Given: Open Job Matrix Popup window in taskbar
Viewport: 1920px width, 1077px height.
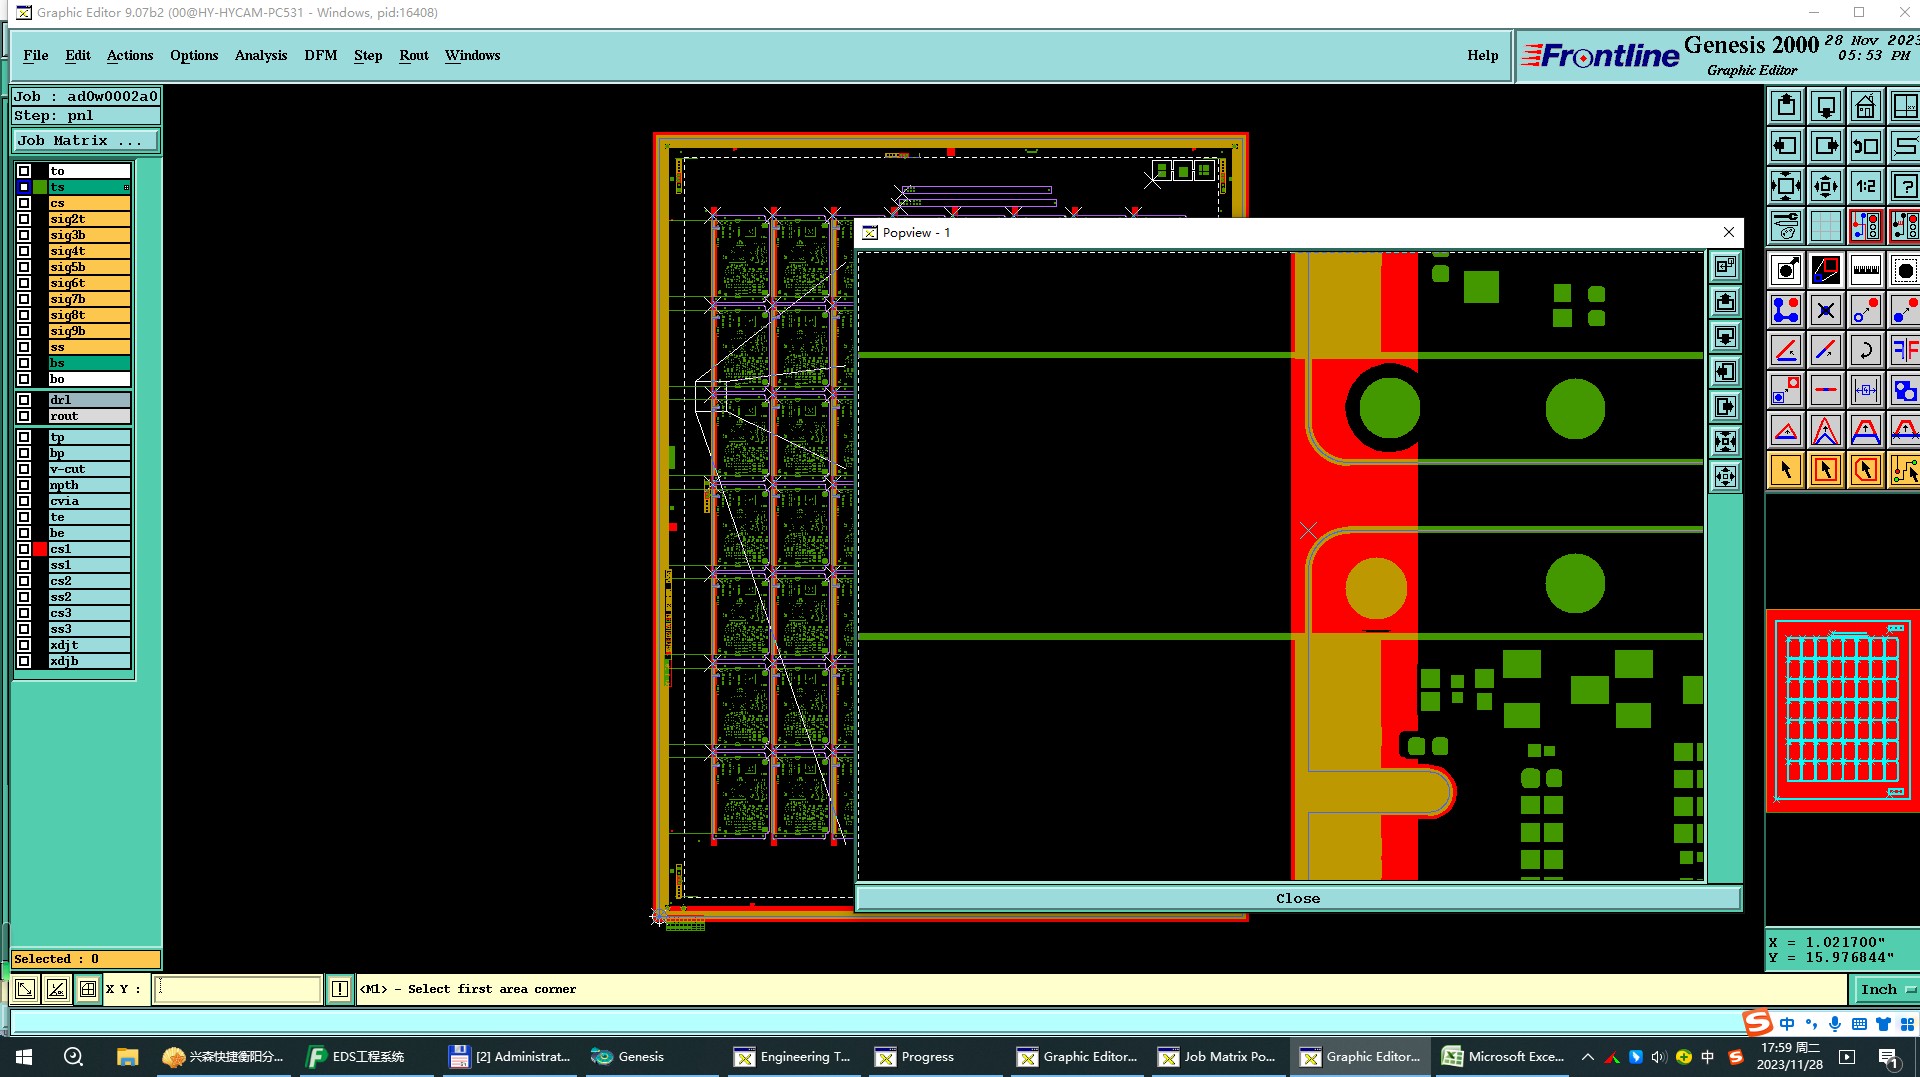Looking at the screenshot, I should pos(1218,1057).
